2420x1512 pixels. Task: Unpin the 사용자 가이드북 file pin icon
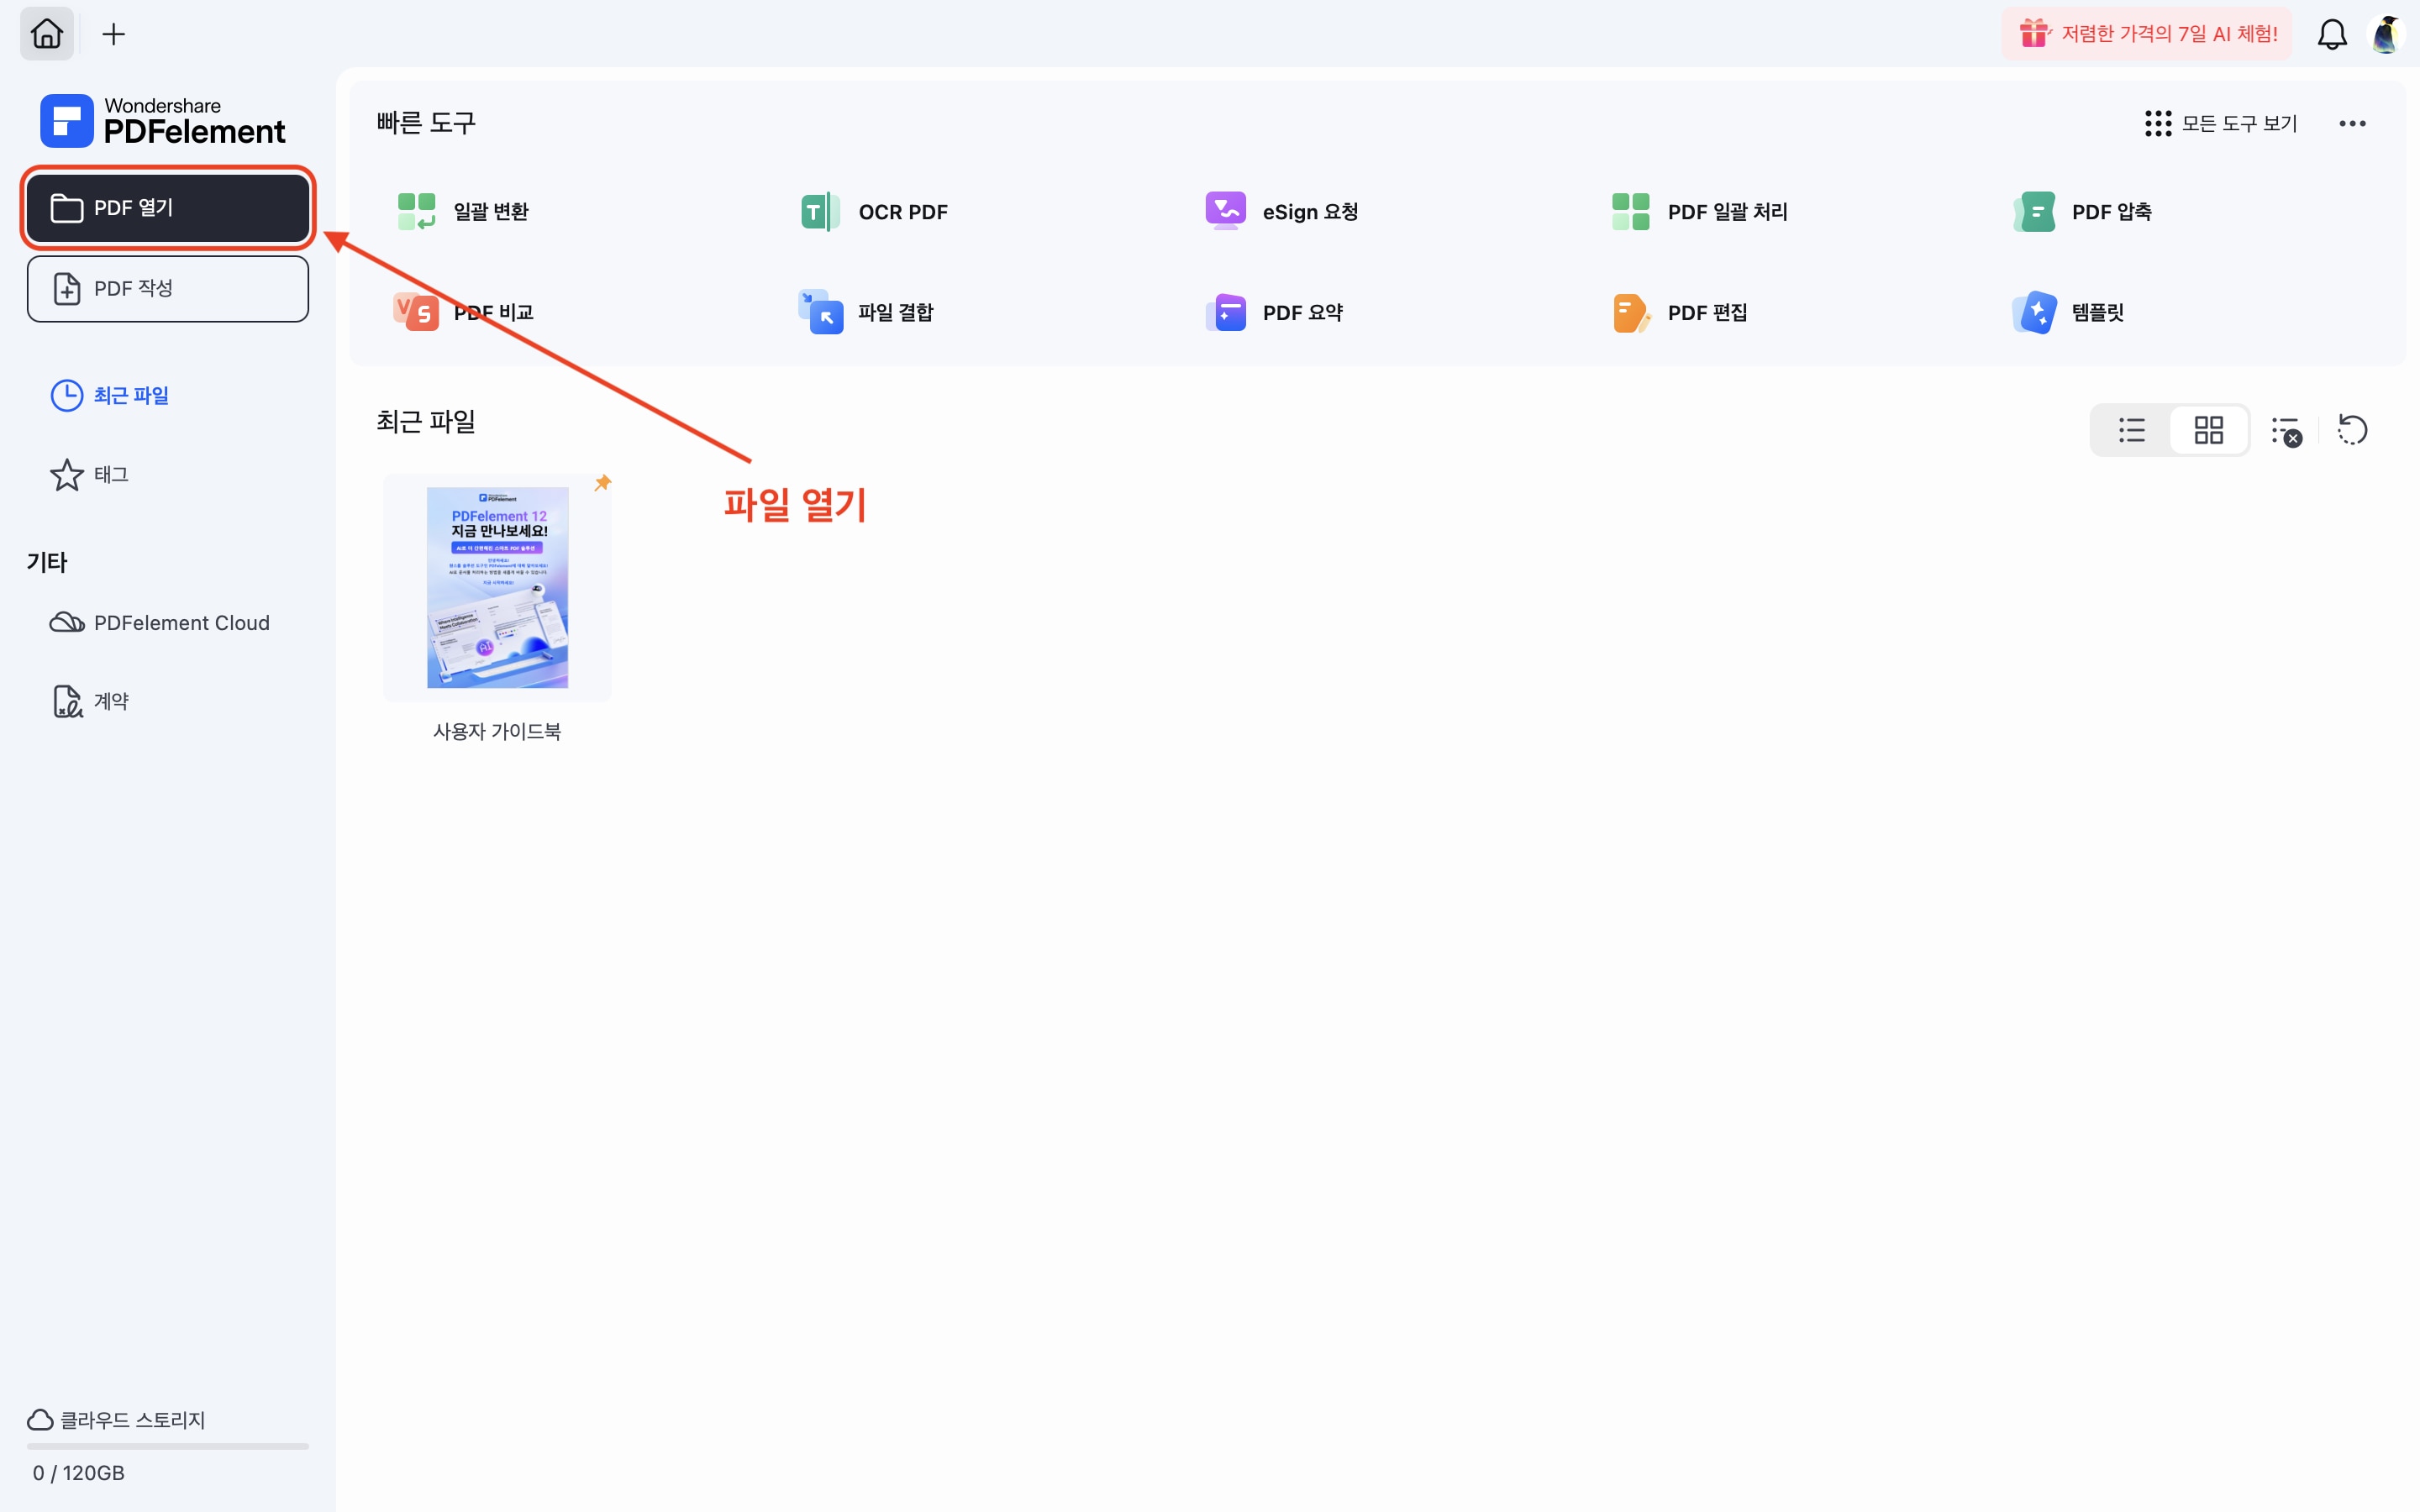[x=603, y=483]
